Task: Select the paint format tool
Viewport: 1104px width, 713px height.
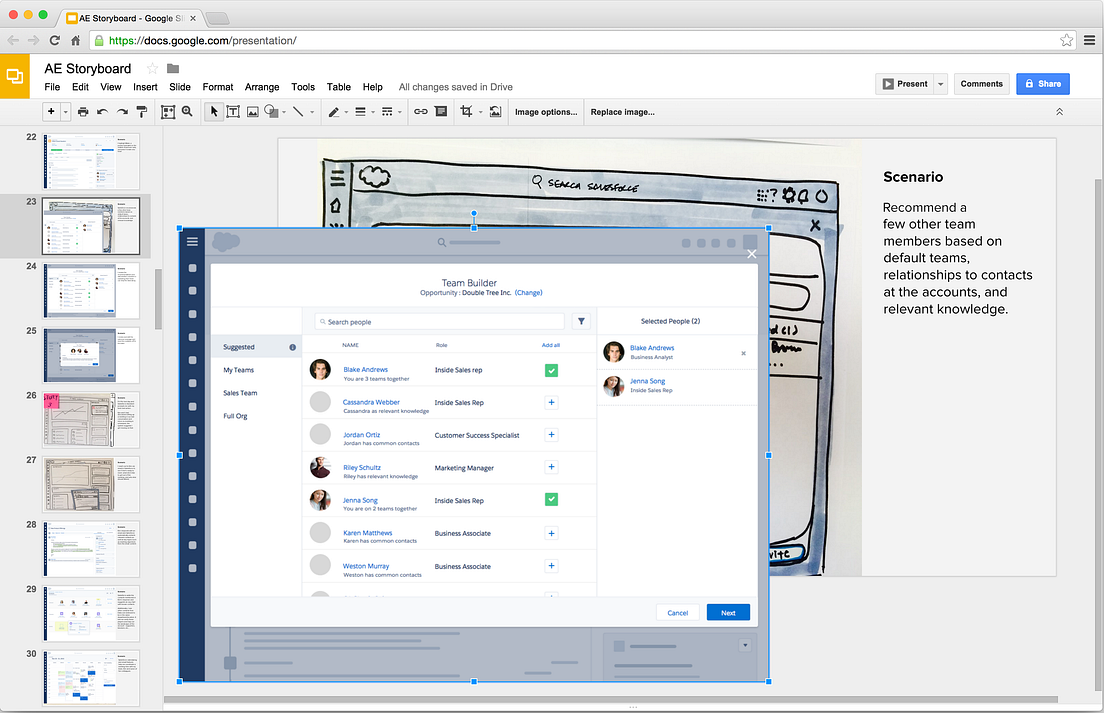Action: click(x=142, y=112)
